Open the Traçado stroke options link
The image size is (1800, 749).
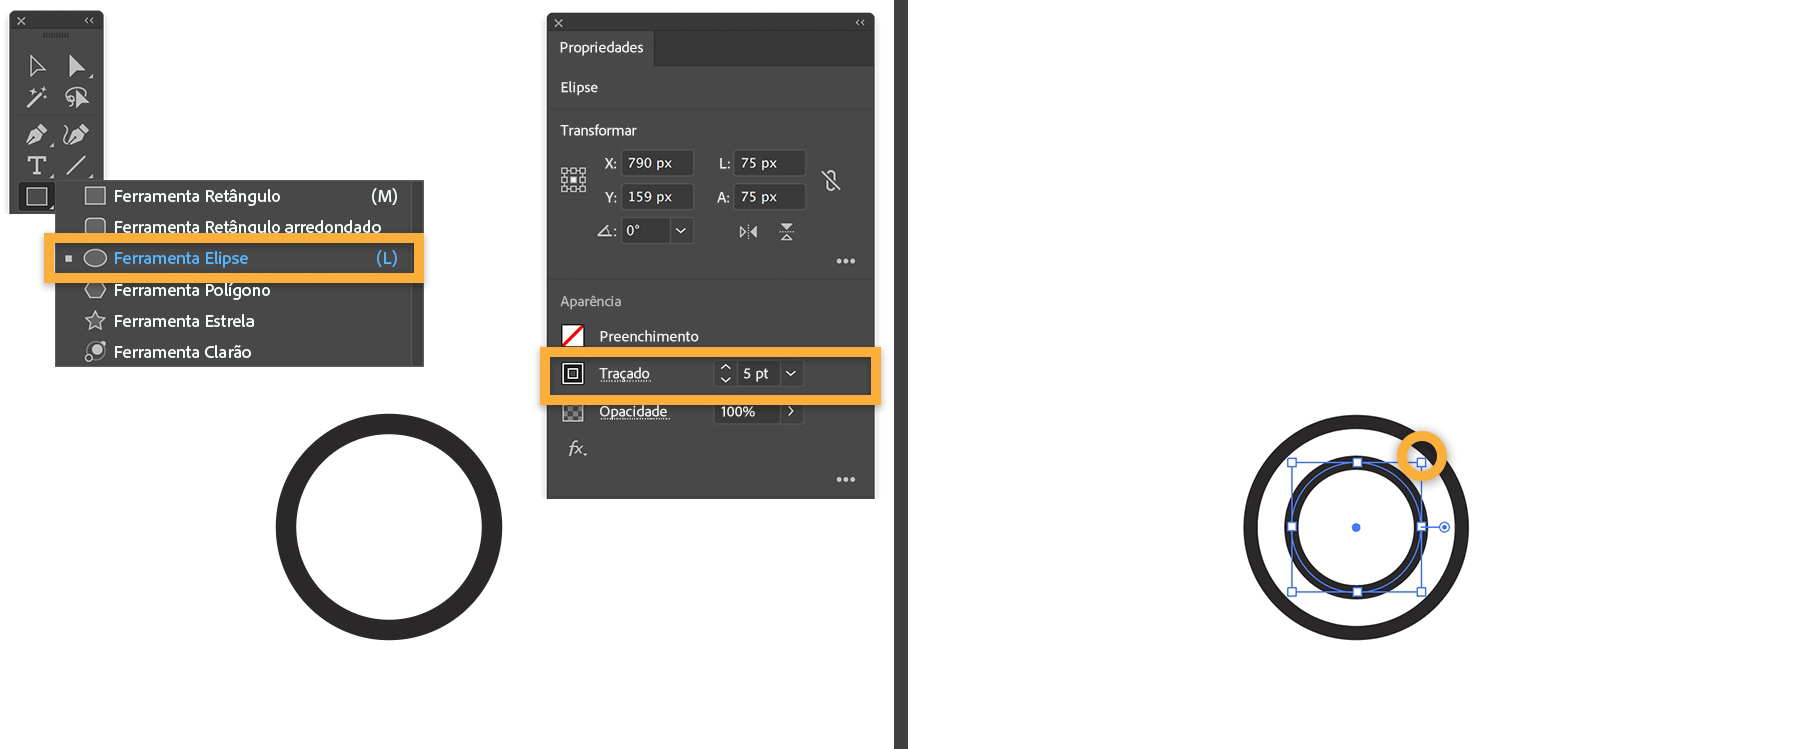click(624, 374)
